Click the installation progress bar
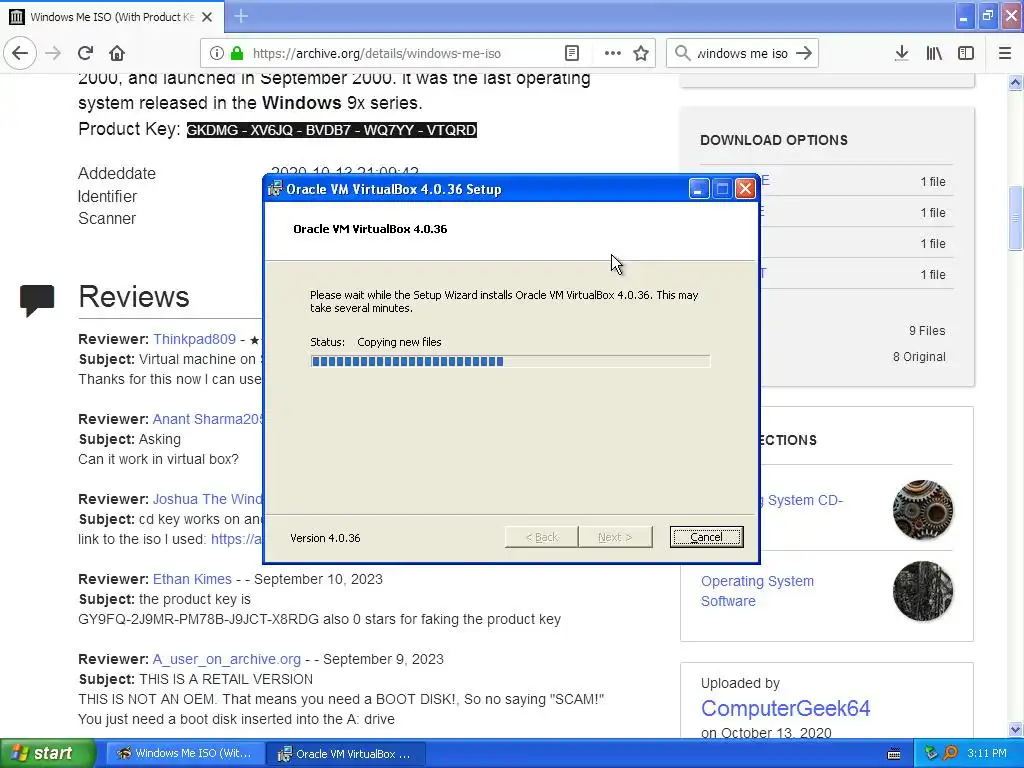This screenshot has height=768, width=1024. click(510, 361)
